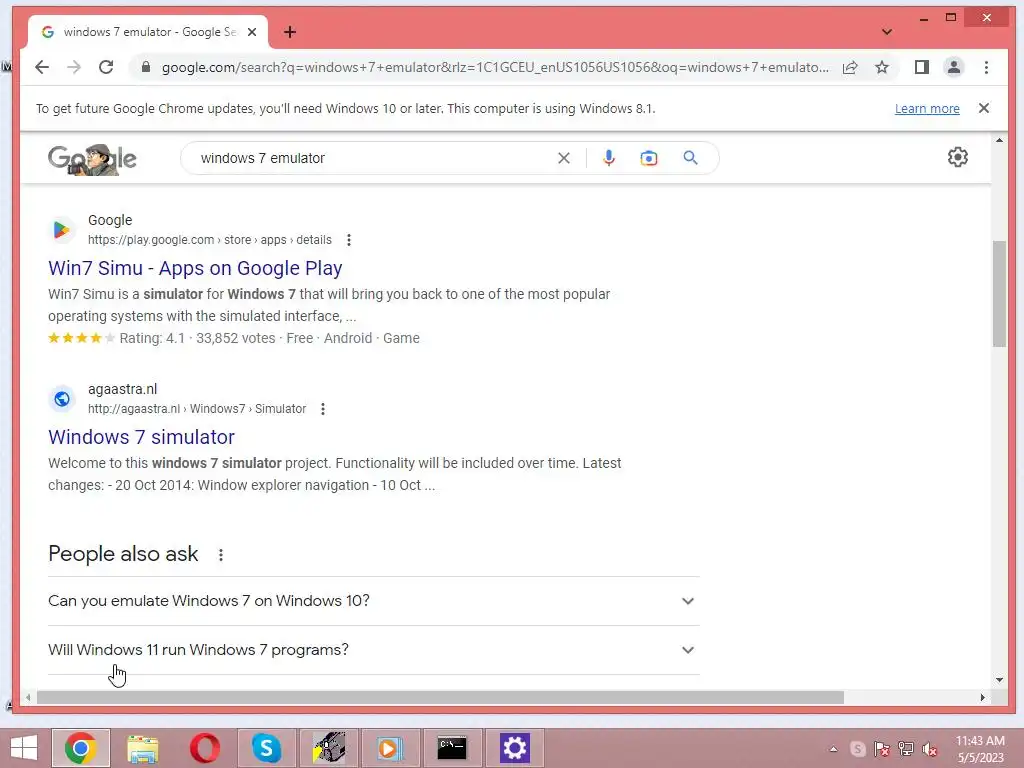Open clock showing 11:43 AM

(980, 749)
